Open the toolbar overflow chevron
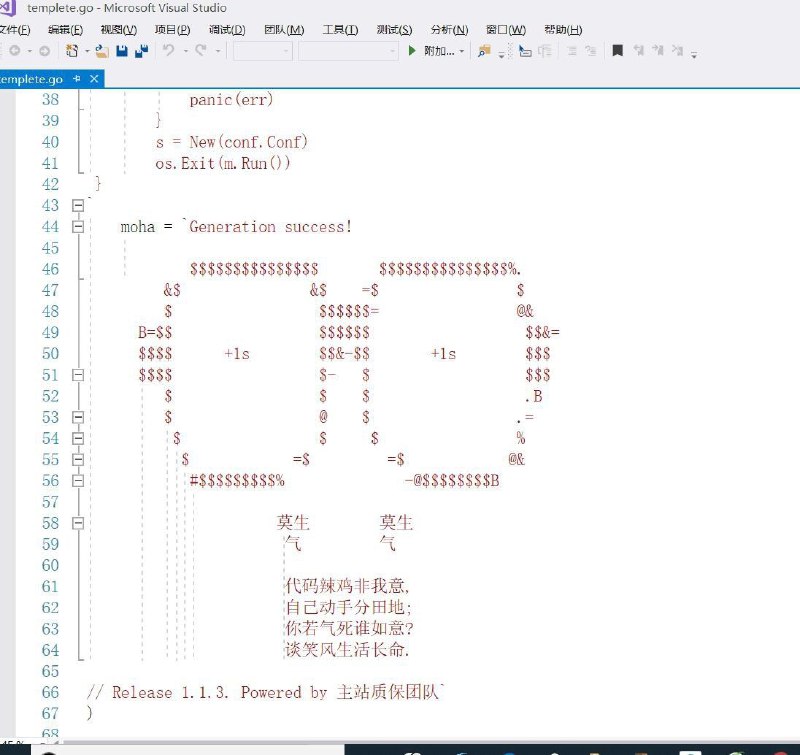This screenshot has width=800, height=755. point(693,55)
